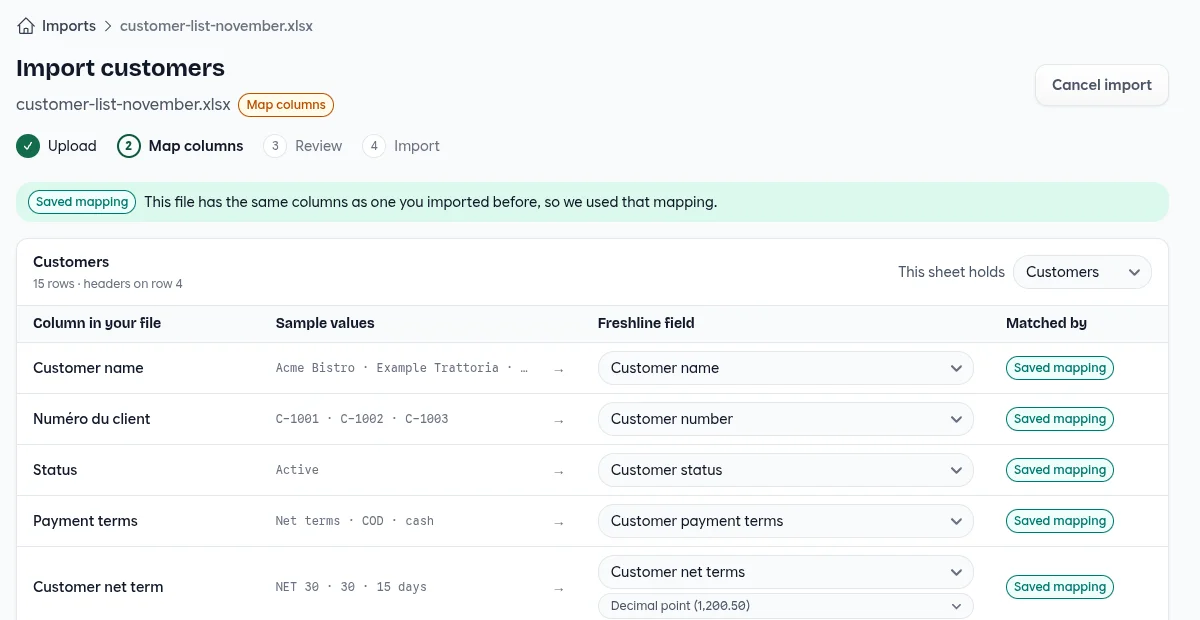Click sample values 'Net terms · COD · cash'
This screenshot has height=620, width=1200.
[355, 521]
